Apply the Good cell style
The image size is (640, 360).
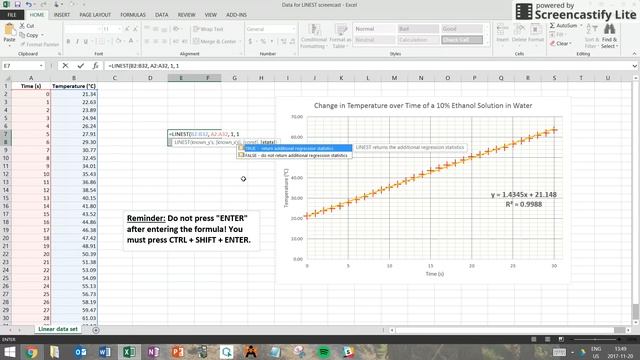click(x=462, y=29)
